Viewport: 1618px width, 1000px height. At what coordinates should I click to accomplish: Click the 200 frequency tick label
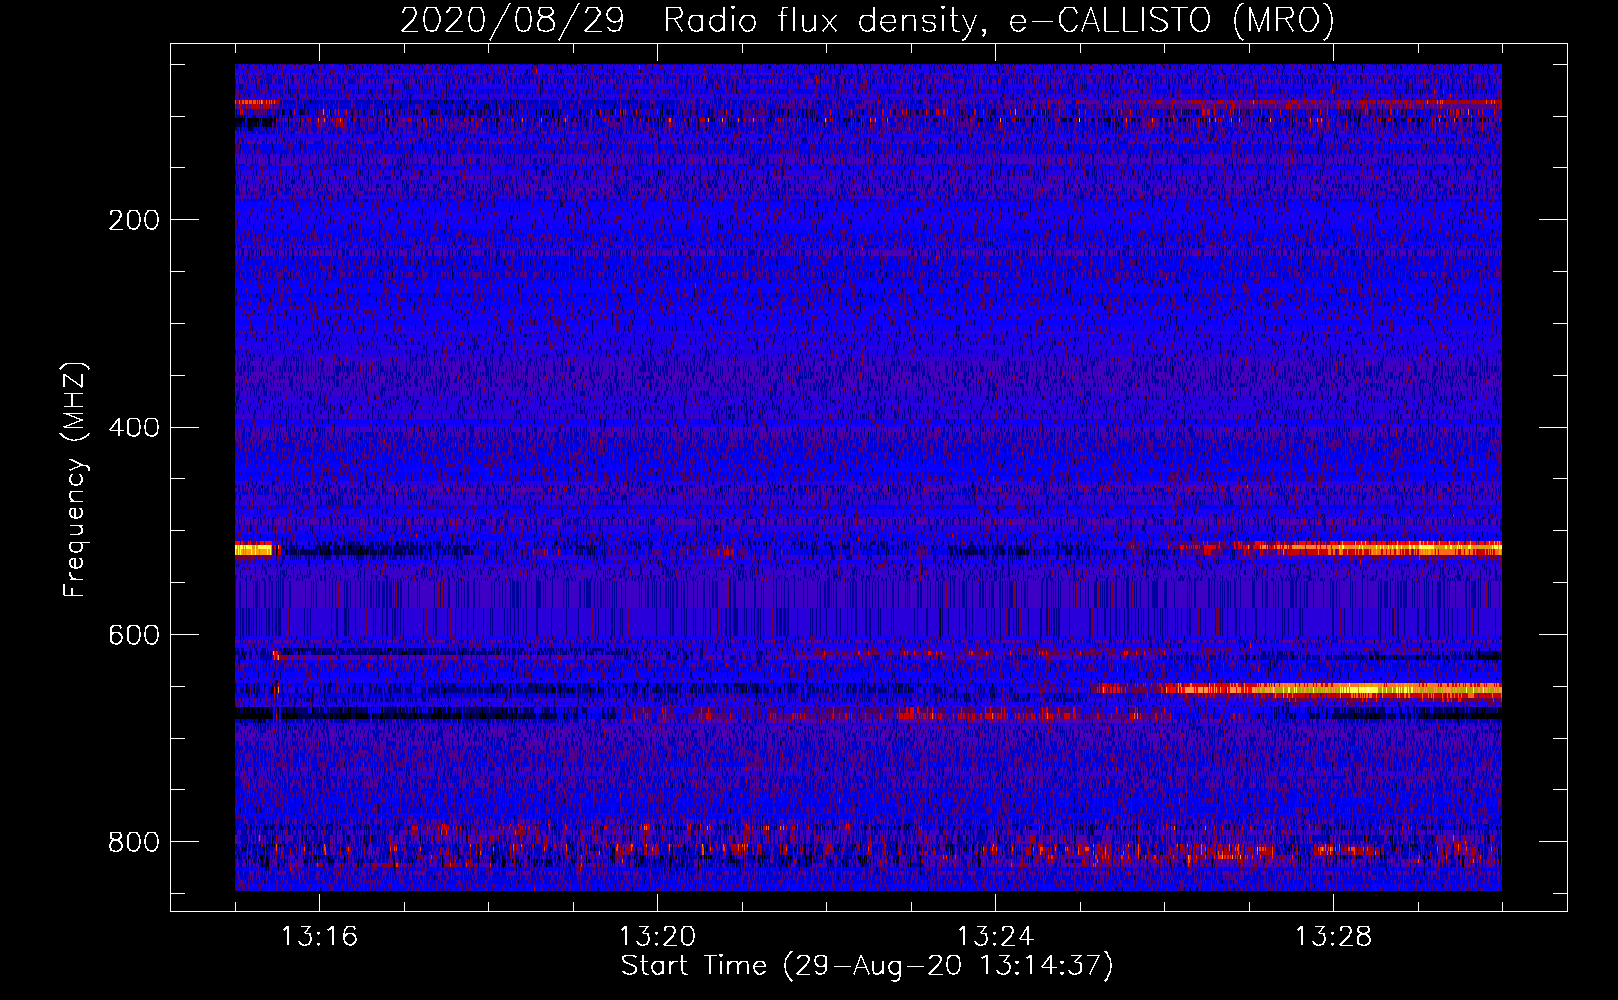(133, 220)
